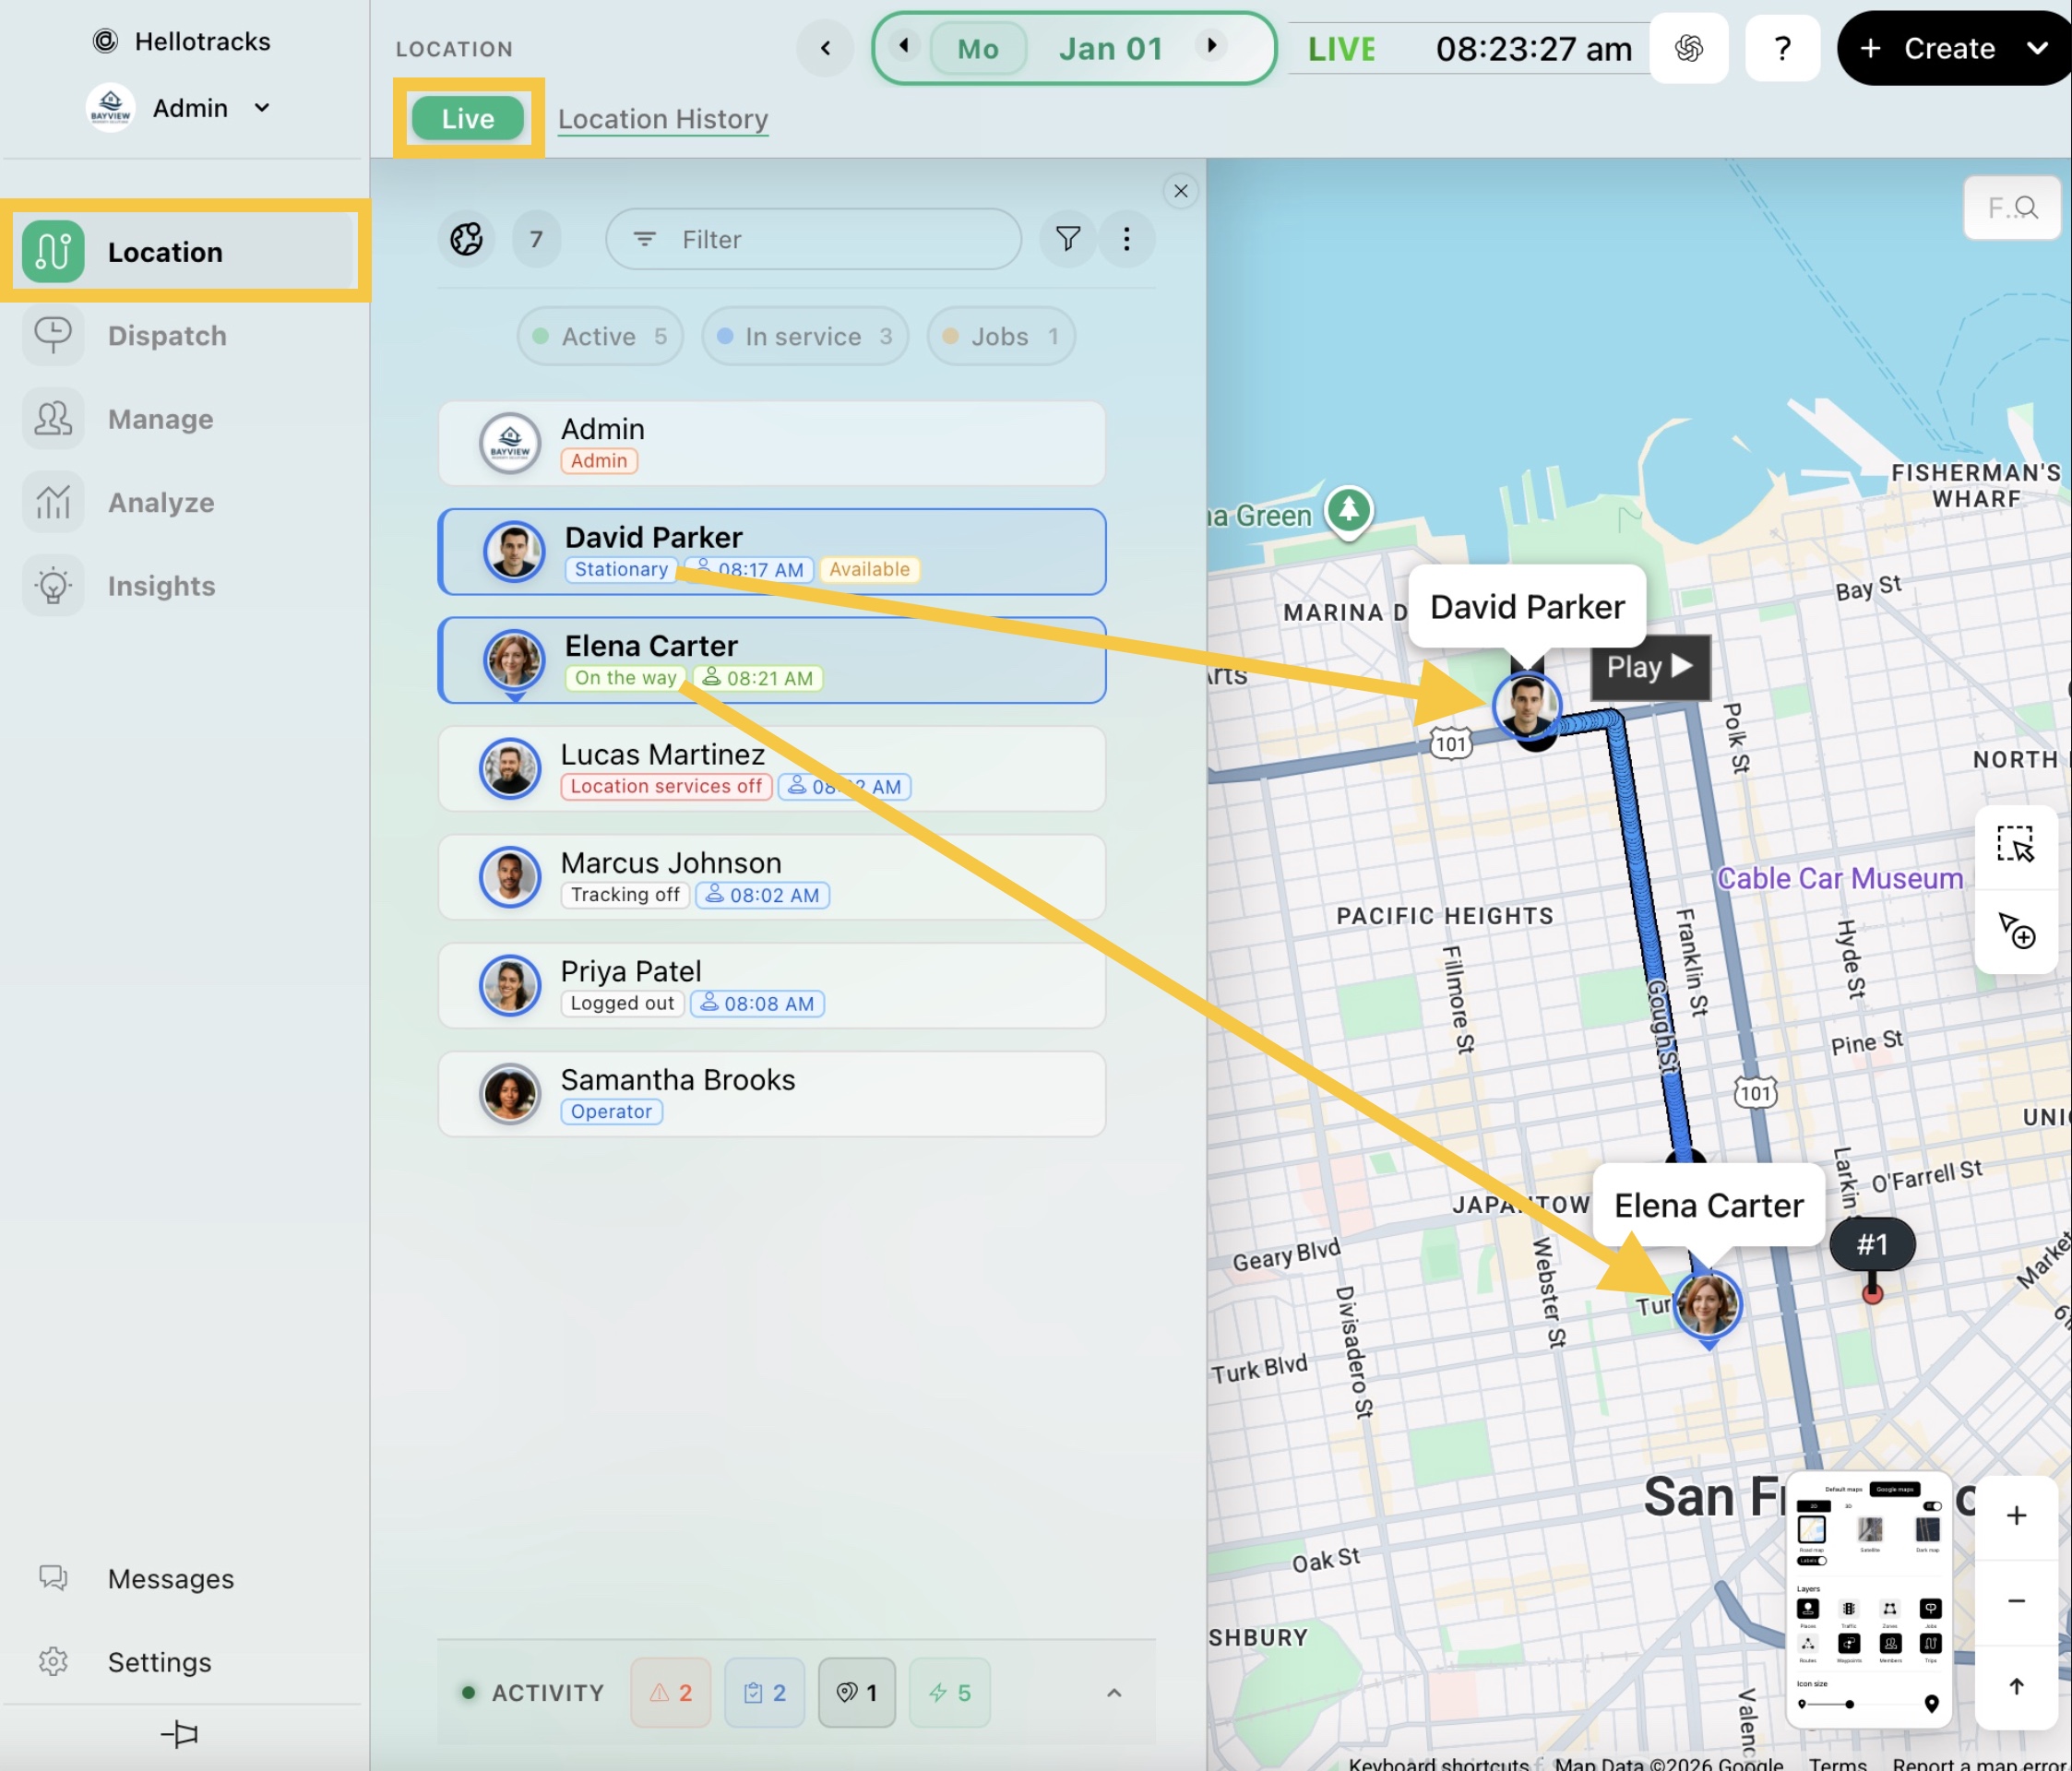Open the help question mark button
The height and width of the screenshot is (1771, 2072).
click(1782, 48)
